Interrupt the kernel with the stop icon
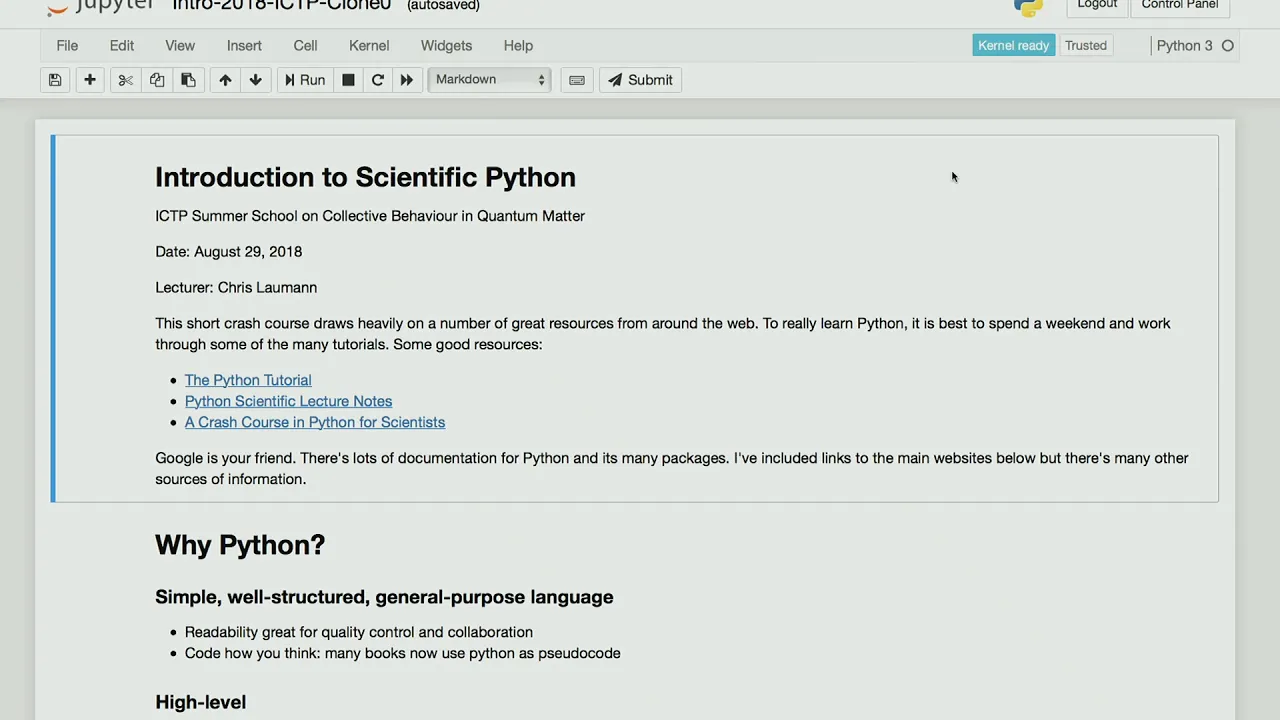Image resolution: width=1280 pixels, height=720 pixels. tap(348, 80)
